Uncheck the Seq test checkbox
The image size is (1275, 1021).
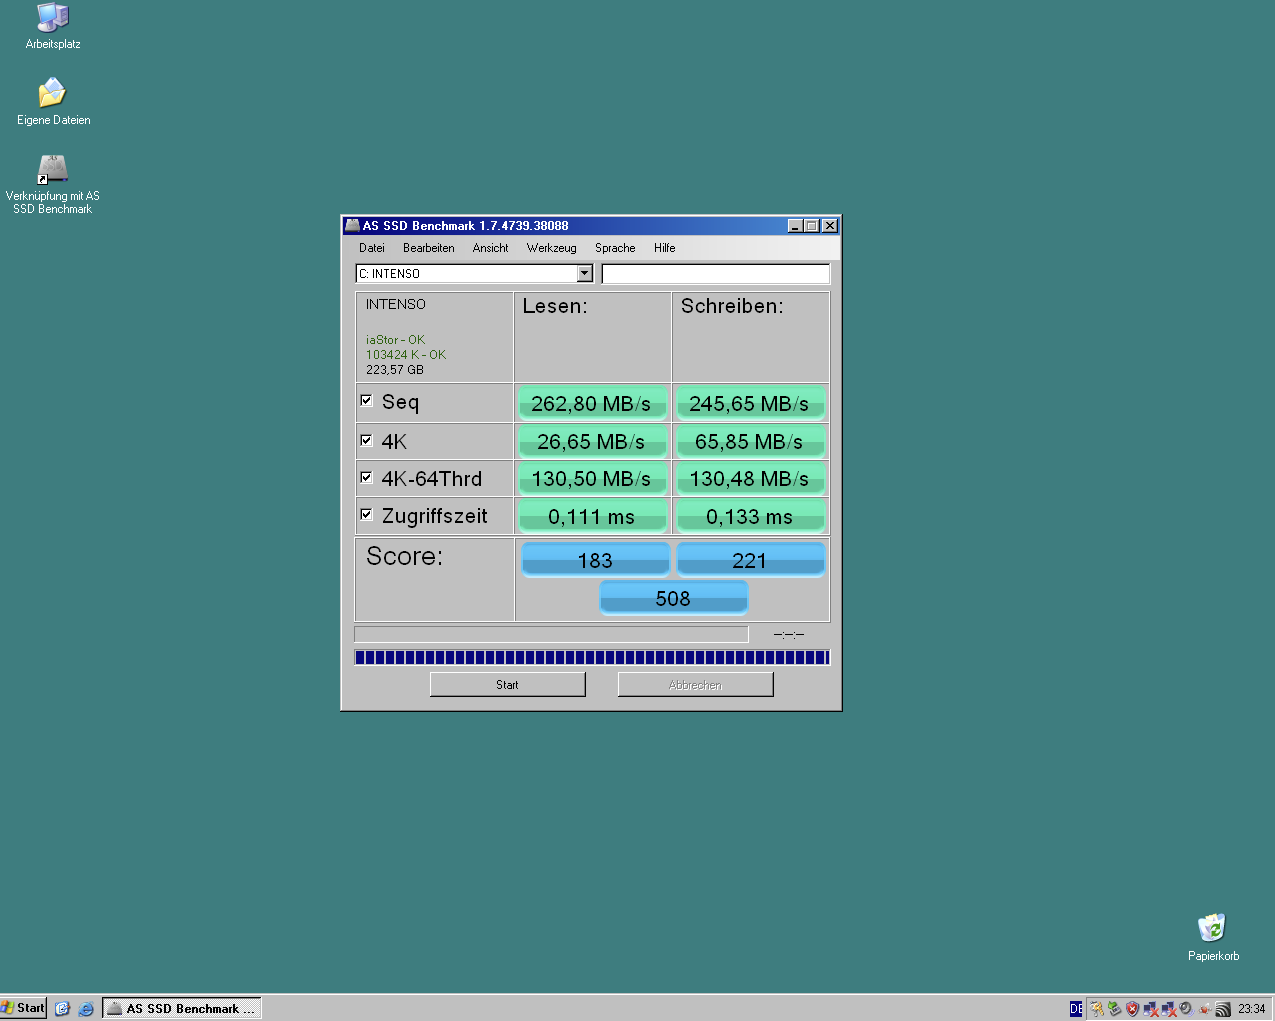(x=366, y=401)
